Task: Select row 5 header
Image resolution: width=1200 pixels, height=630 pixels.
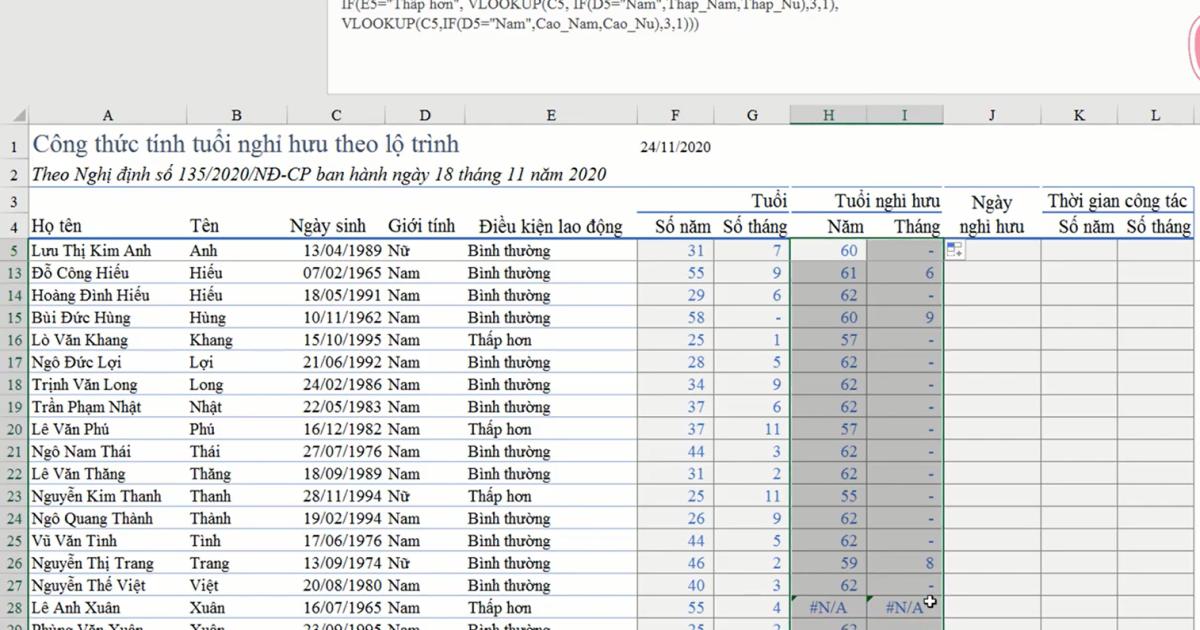Action: click(x=14, y=251)
